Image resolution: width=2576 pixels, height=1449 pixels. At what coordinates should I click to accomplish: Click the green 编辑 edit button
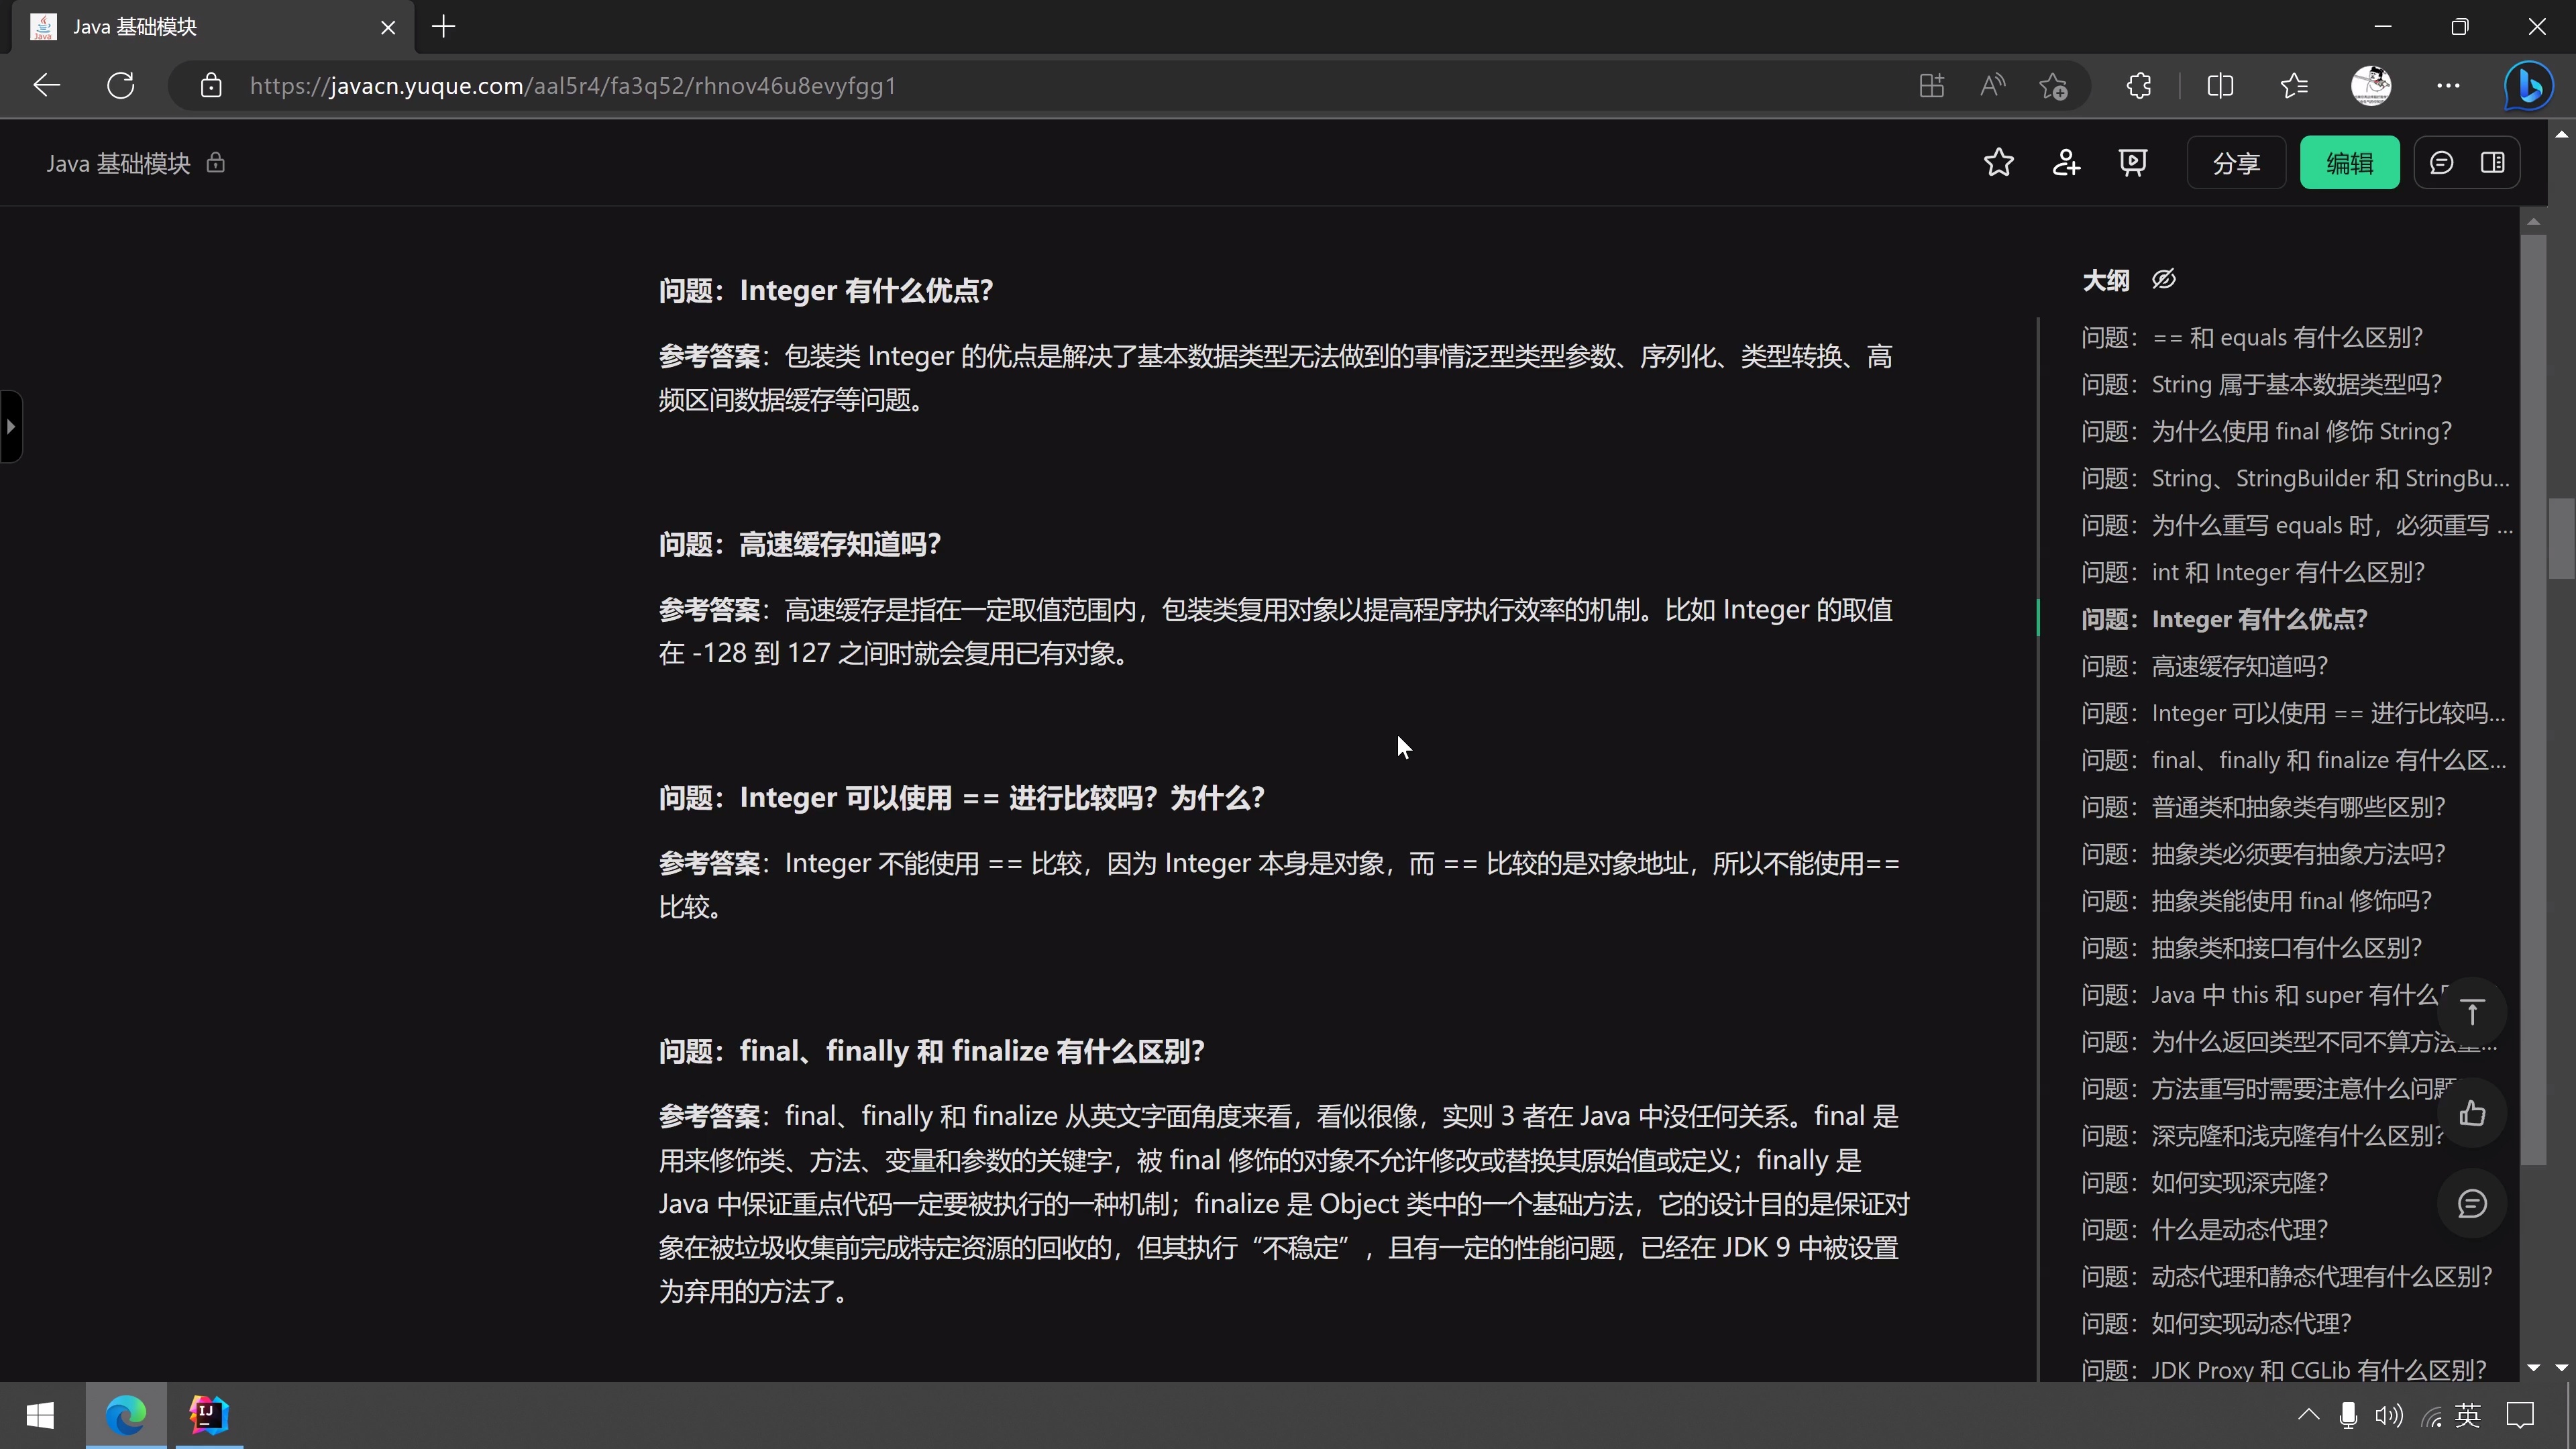point(2350,162)
